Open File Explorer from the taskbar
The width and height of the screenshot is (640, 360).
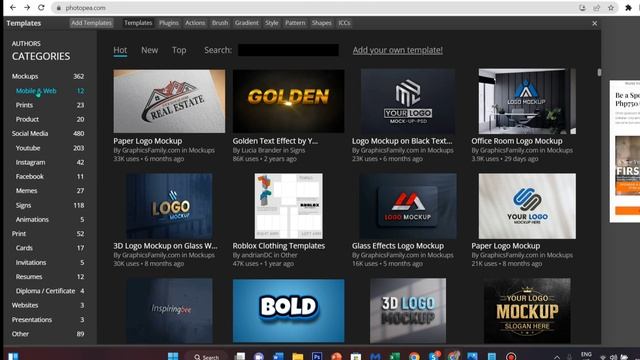pos(298,357)
